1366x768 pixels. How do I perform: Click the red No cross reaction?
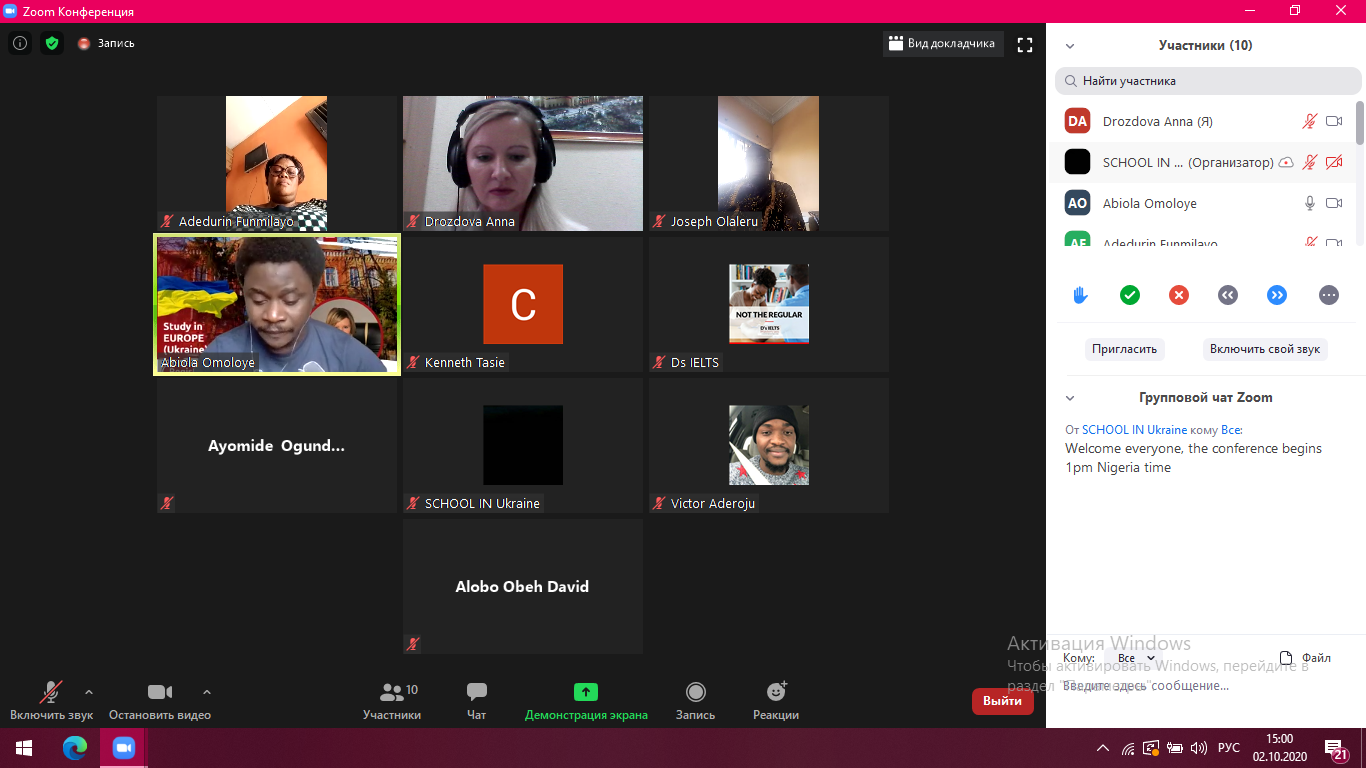(x=1179, y=295)
